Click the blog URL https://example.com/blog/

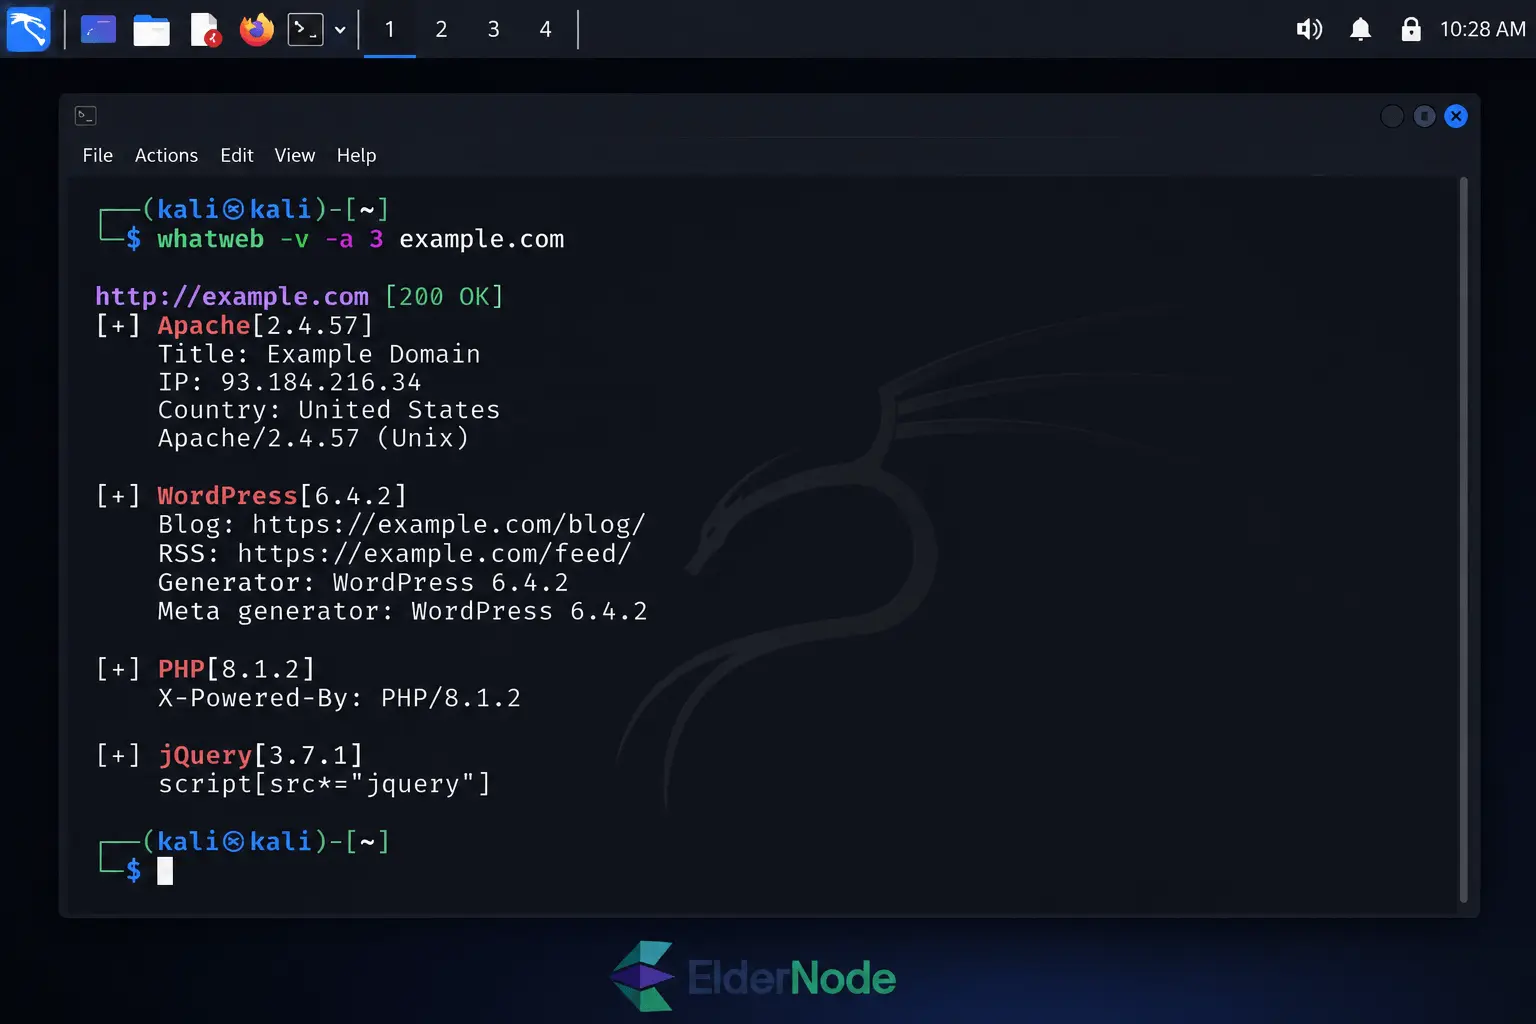tap(449, 525)
